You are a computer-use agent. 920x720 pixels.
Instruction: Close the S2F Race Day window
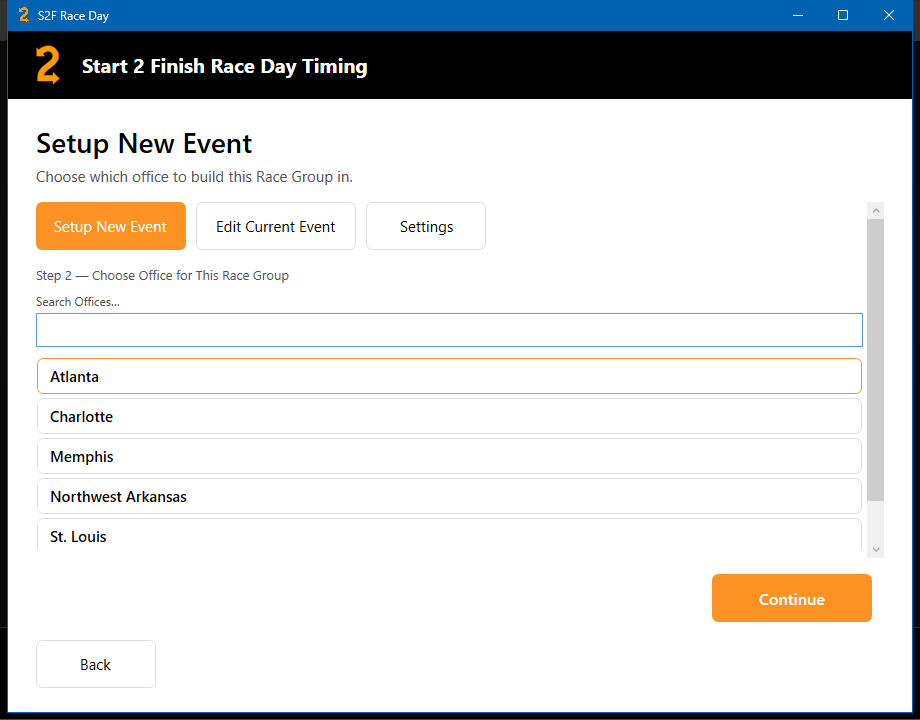pyautogui.click(x=889, y=15)
